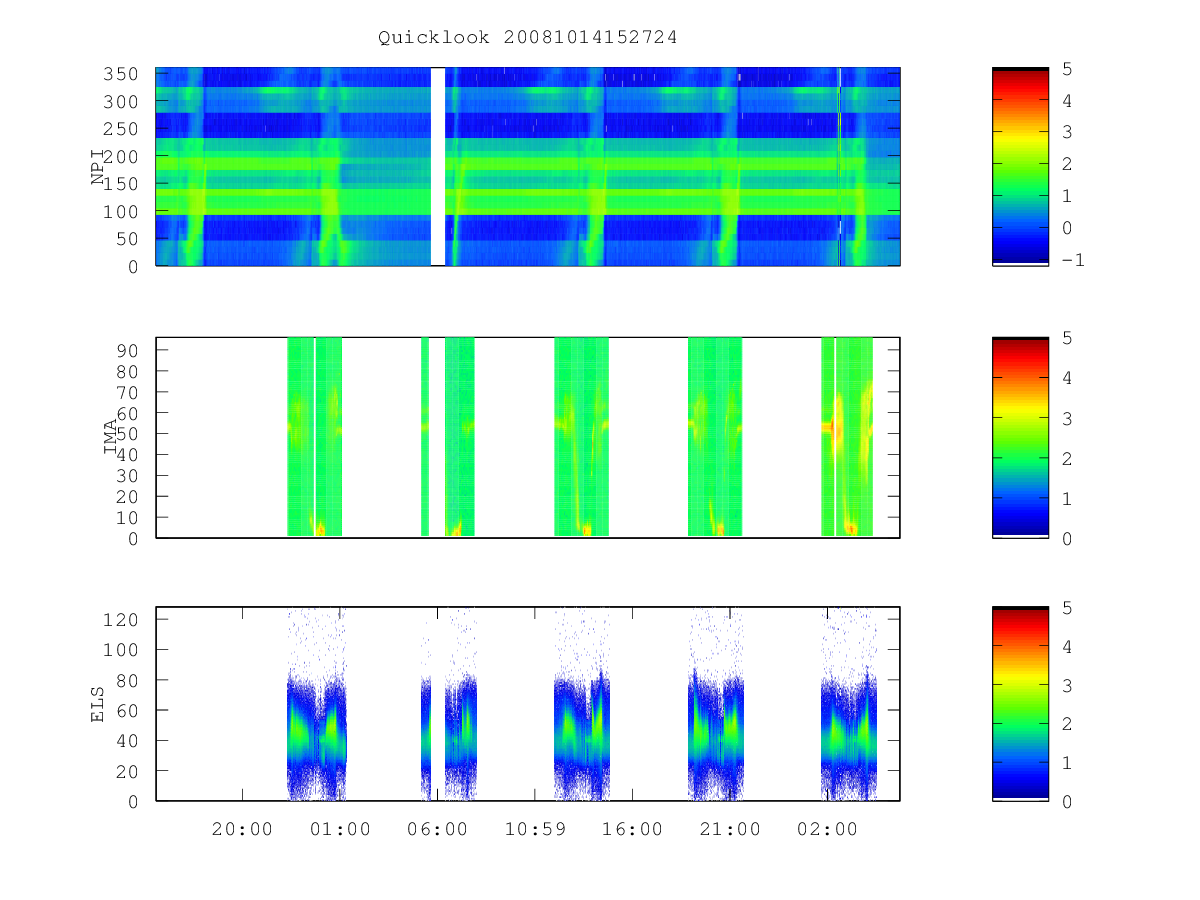Click the 150 tick on NPI axis

pyautogui.click(x=122, y=184)
